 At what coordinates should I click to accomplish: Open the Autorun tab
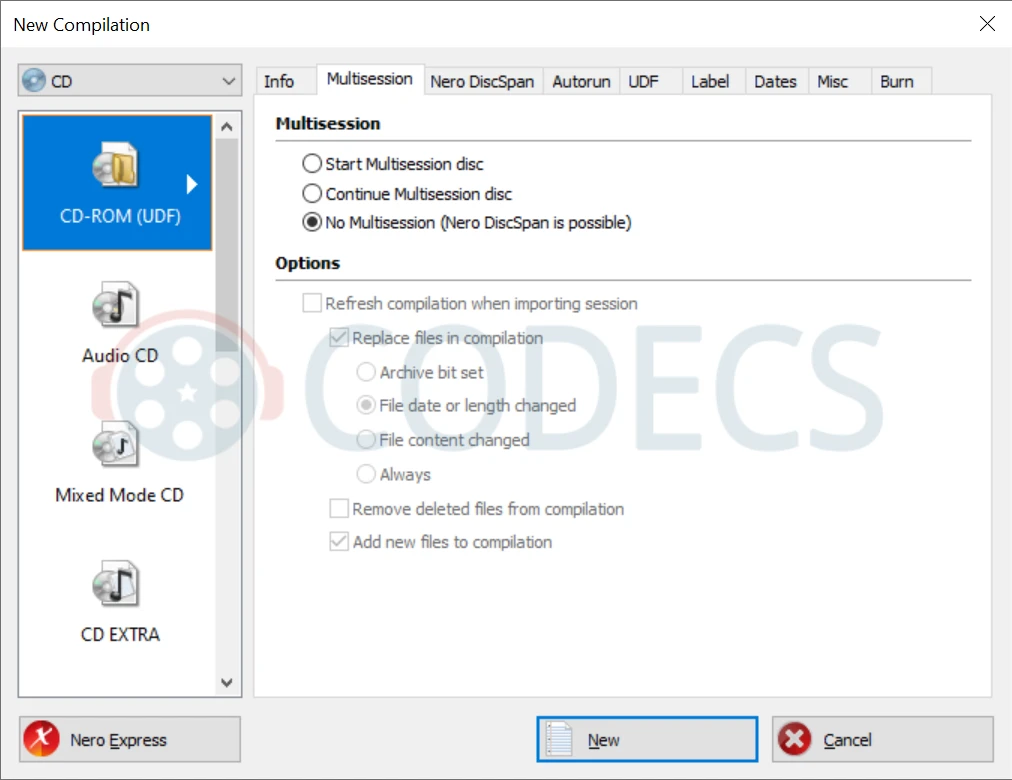coord(581,82)
